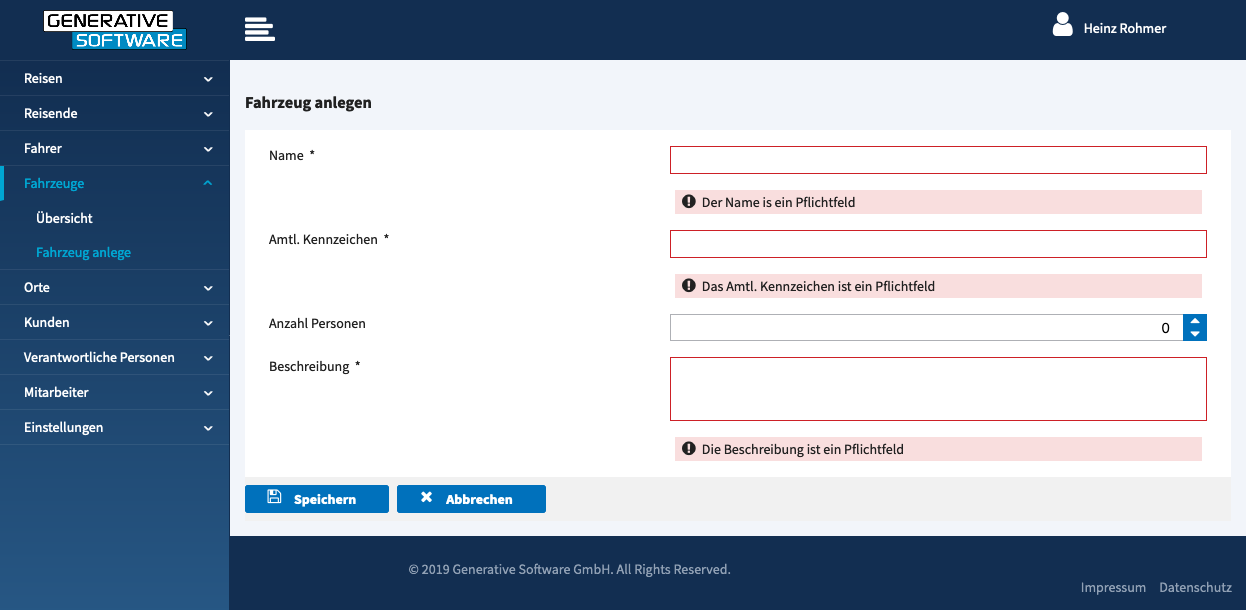Viewport: 1246px width, 610px height.
Task: Expand Verantwortliche Personen chevron
Action: (208, 358)
